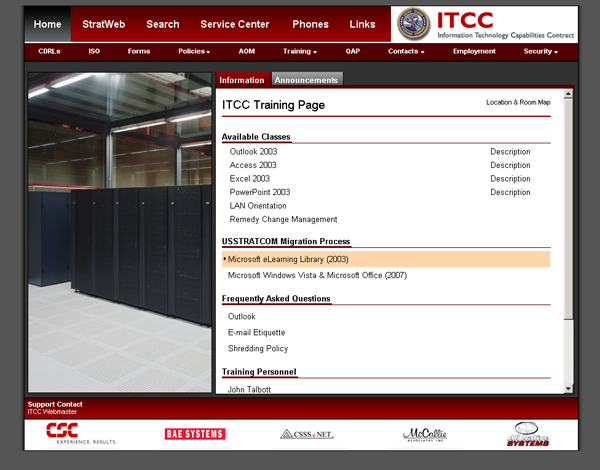Image resolution: width=600 pixels, height=470 pixels.
Task: Open the Contacts dropdown menu
Action: 406,51
